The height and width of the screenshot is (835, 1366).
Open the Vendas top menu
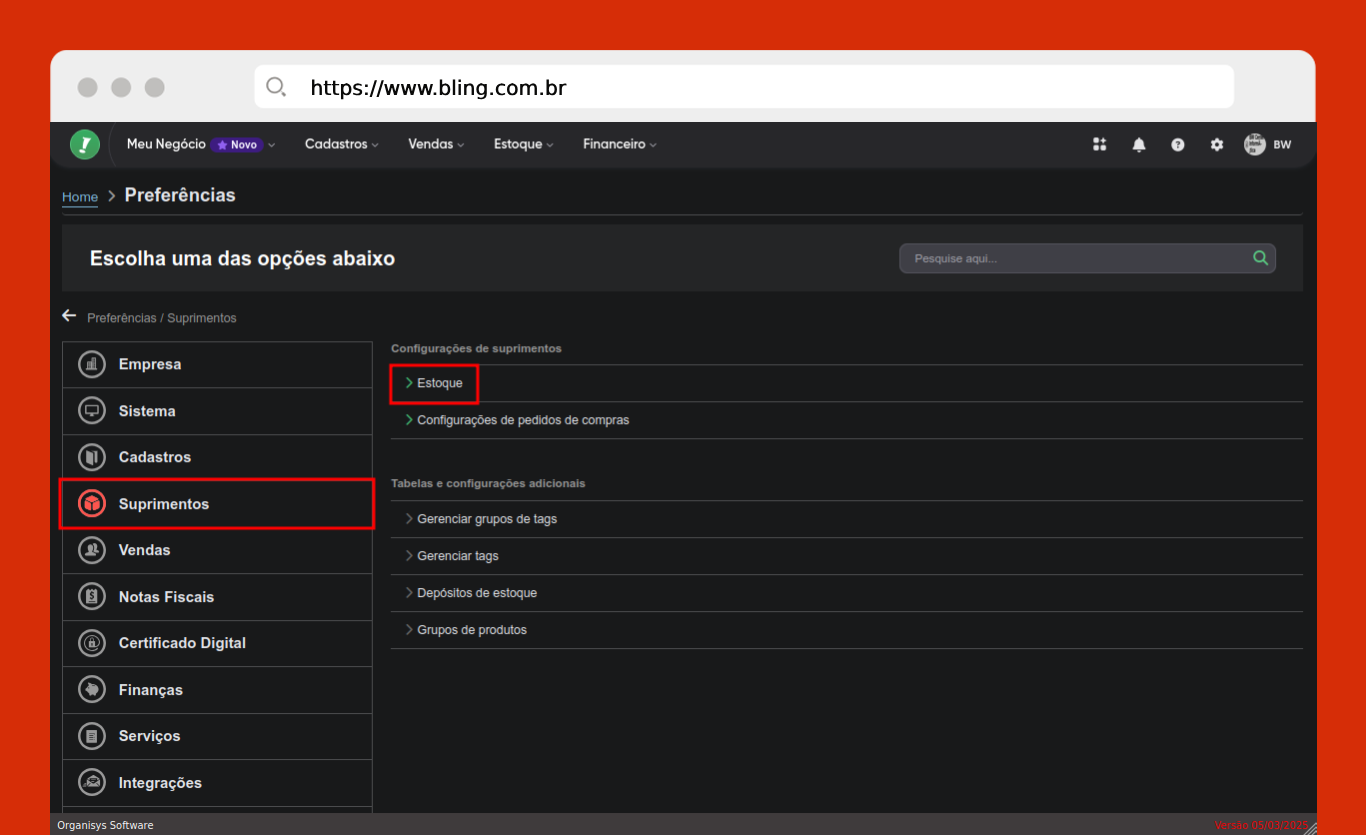tap(436, 144)
